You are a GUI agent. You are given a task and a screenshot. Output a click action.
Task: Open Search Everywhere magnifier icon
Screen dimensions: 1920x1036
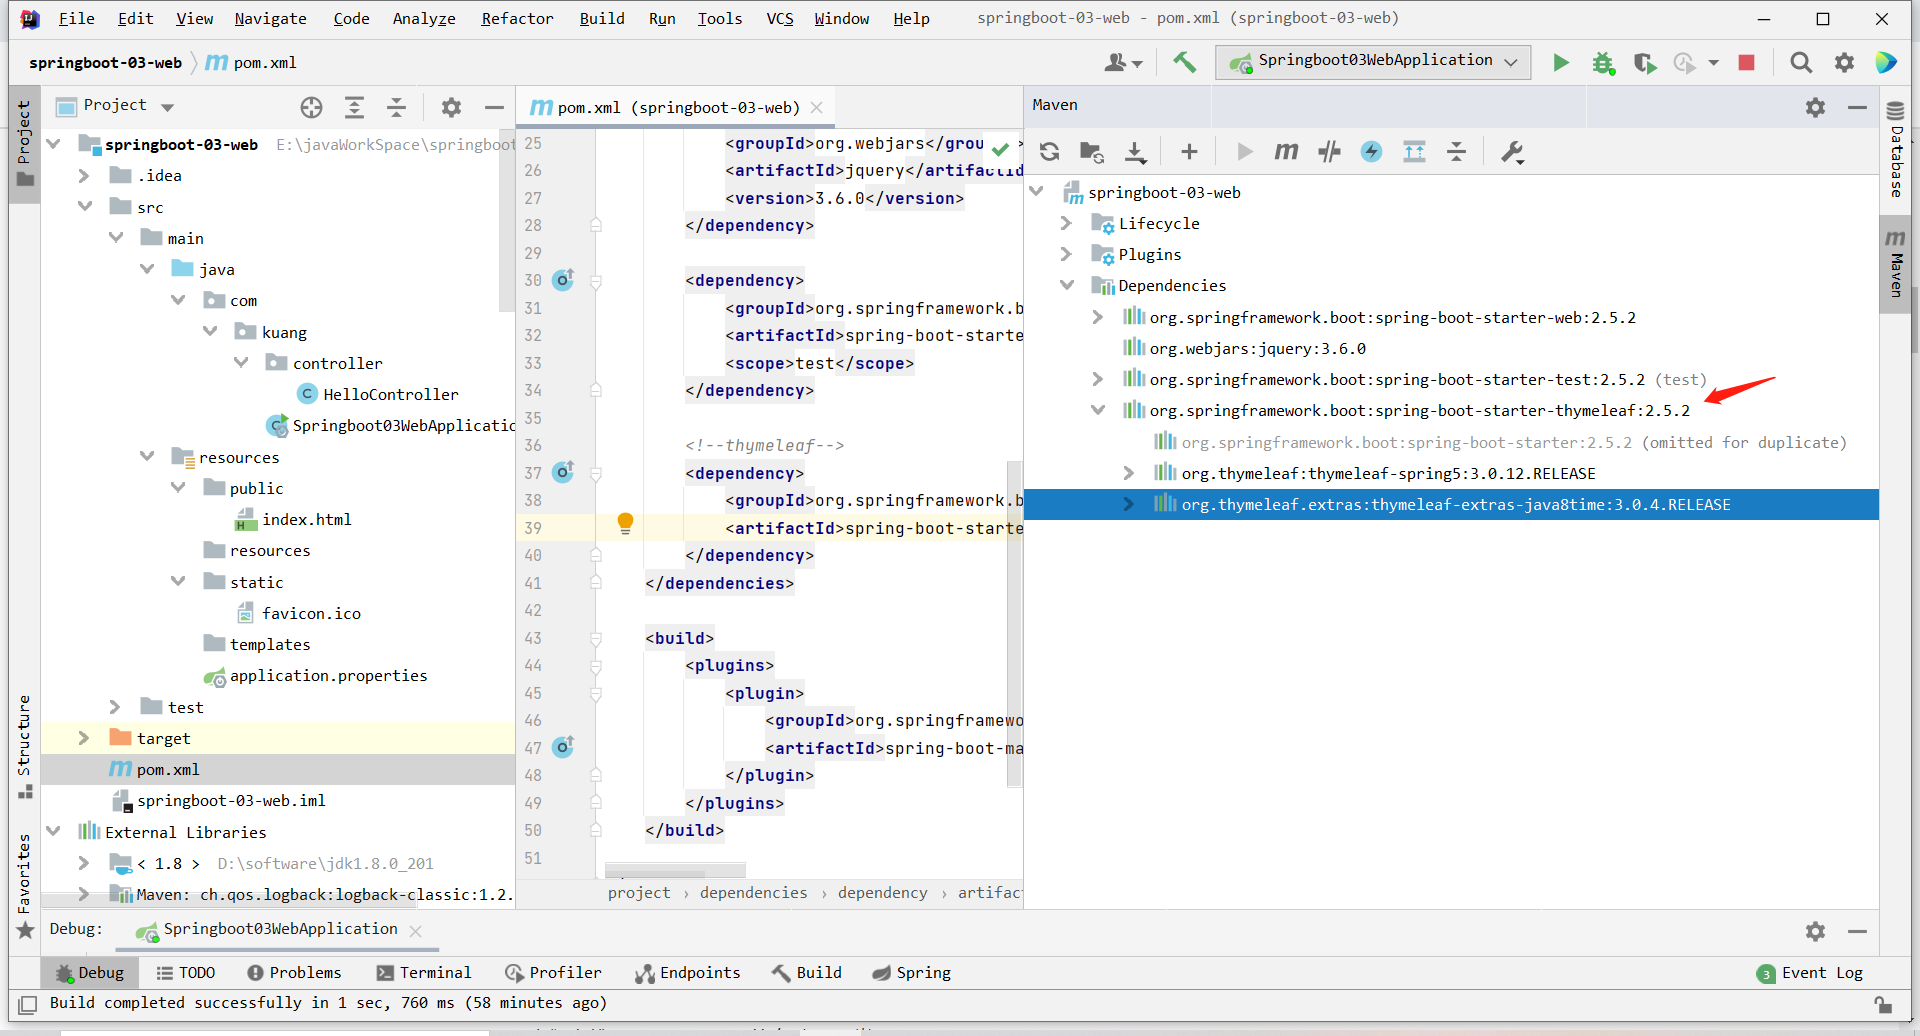[x=1801, y=63]
